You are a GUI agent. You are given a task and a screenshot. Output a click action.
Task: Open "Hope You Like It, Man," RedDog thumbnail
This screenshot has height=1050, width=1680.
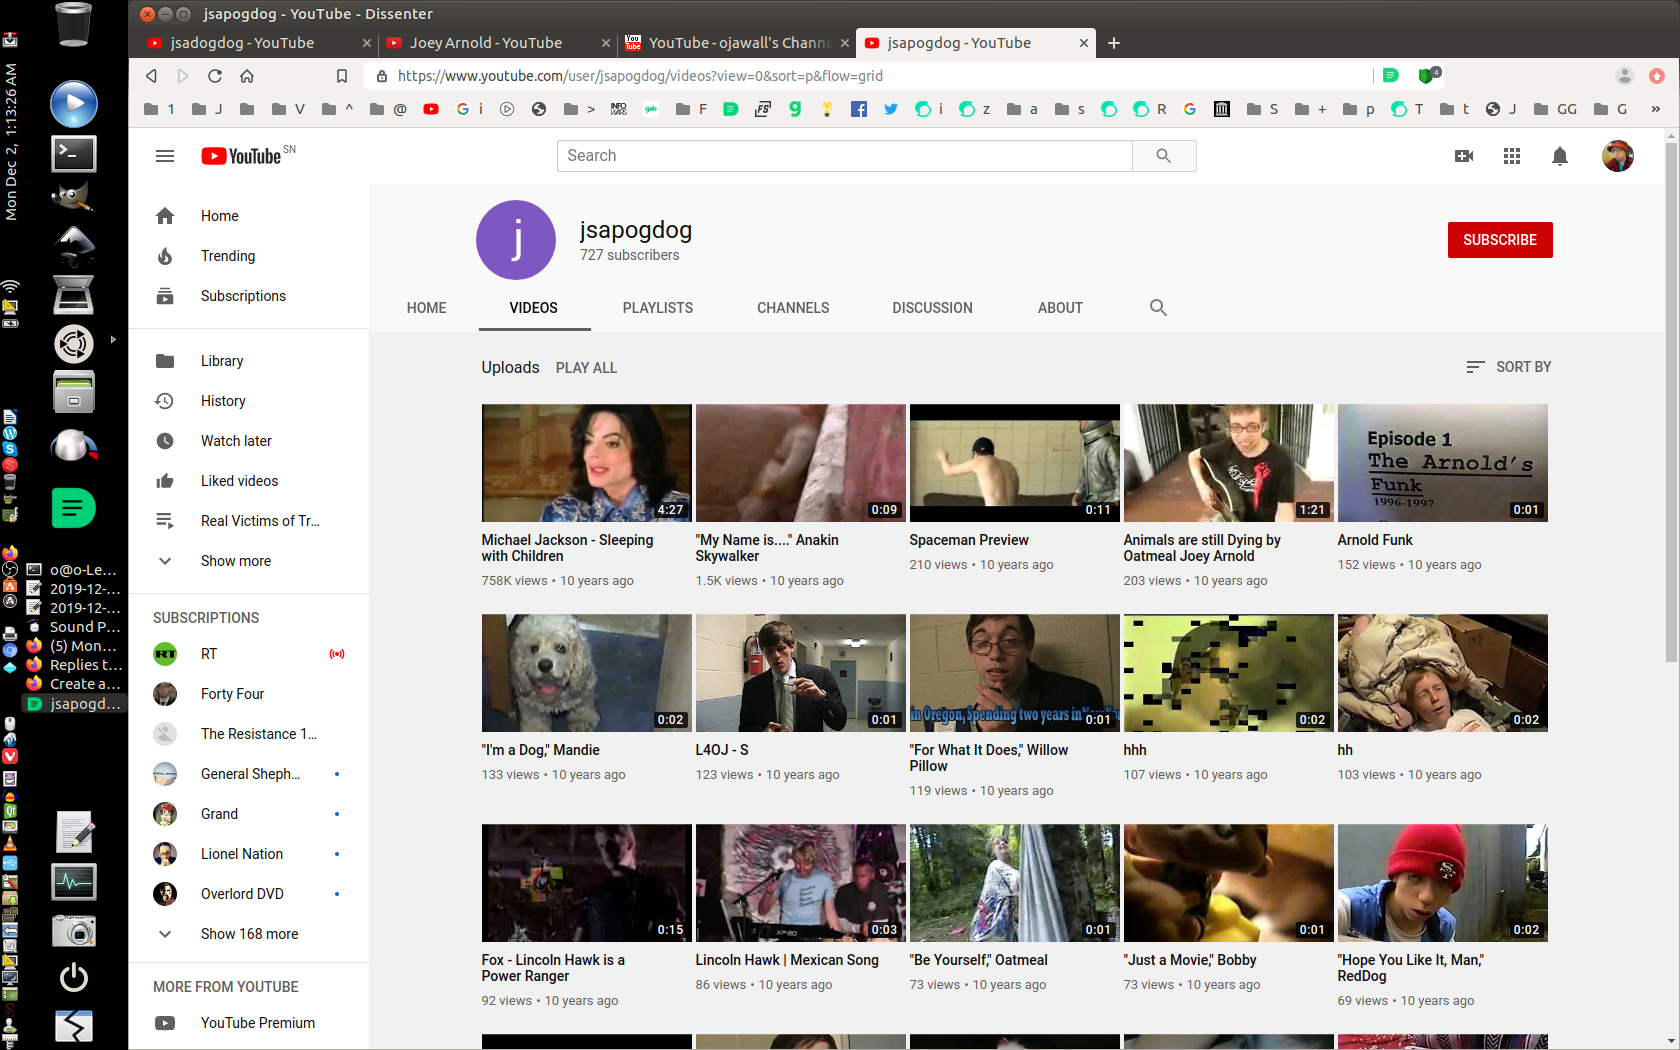coord(1443,883)
